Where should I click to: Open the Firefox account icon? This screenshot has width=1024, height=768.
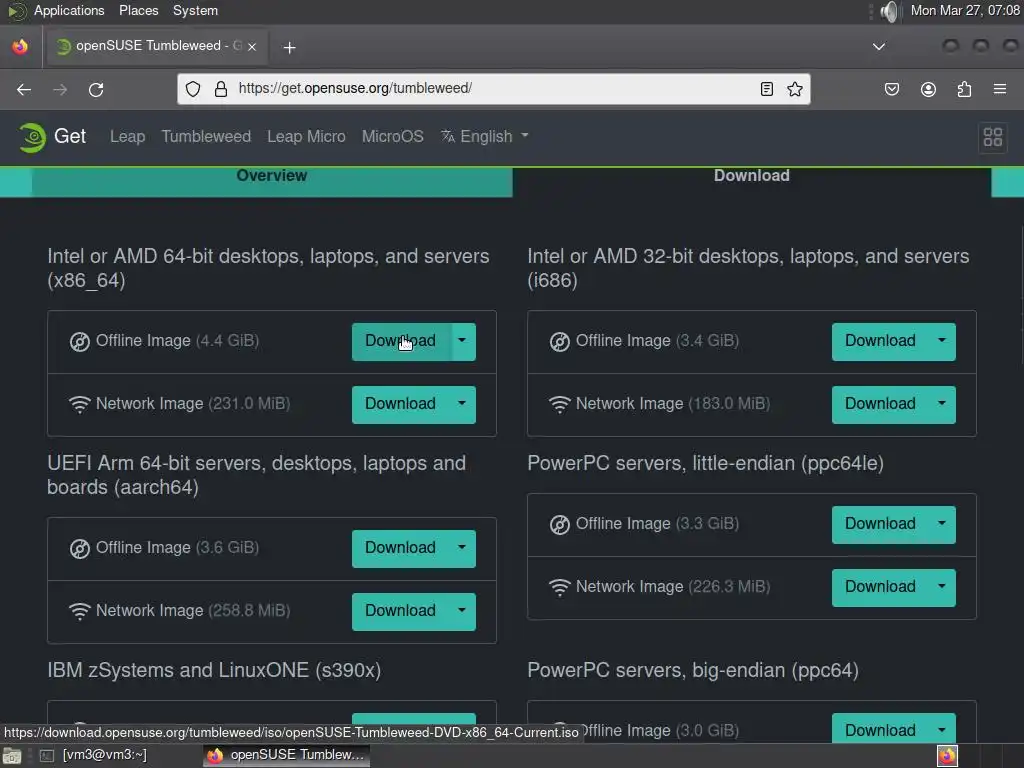click(x=928, y=89)
